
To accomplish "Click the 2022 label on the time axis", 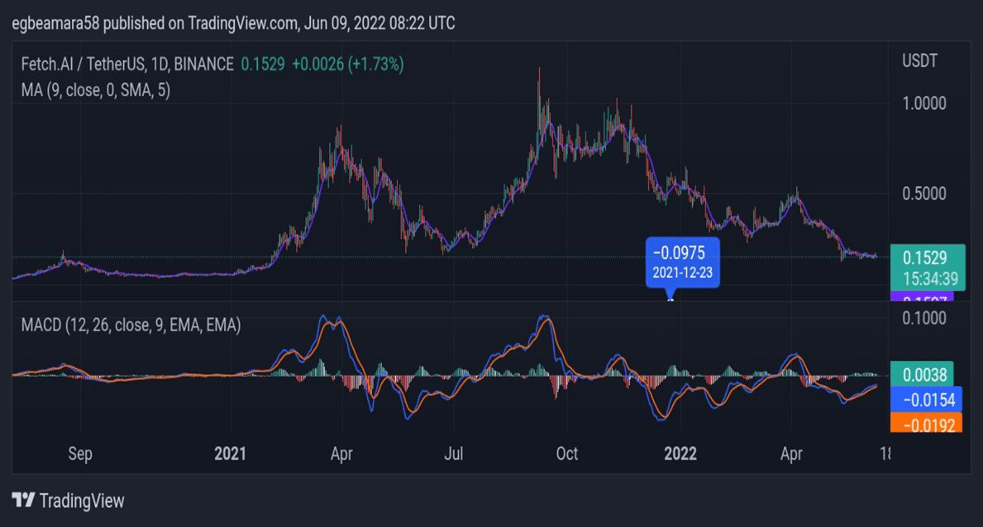I will click(x=681, y=454).
